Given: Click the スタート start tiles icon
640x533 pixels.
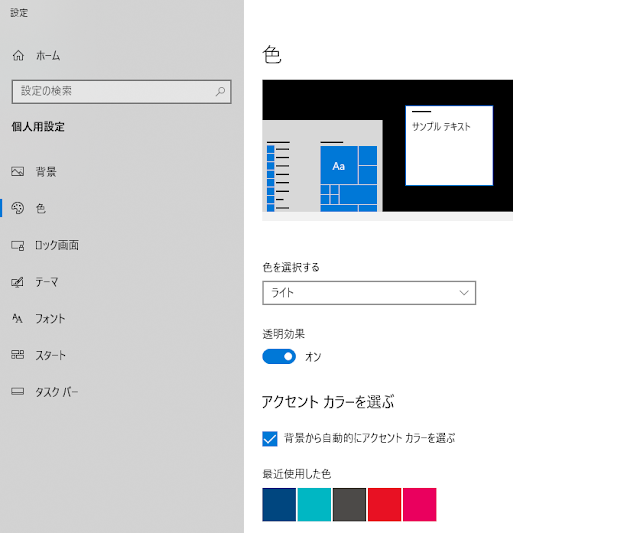Looking at the screenshot, I should click(x=18, y=355).
